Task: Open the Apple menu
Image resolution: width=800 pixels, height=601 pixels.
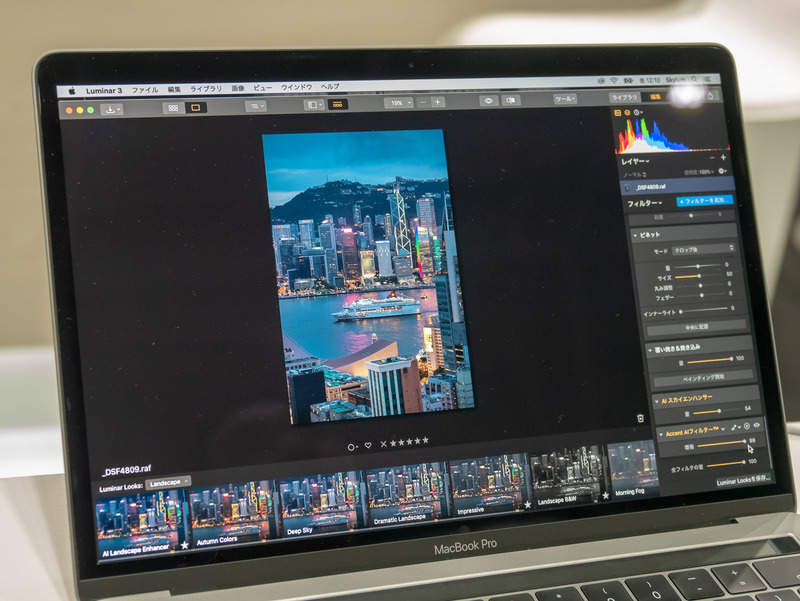Action: pyautogui.click(x=72, y=91)
